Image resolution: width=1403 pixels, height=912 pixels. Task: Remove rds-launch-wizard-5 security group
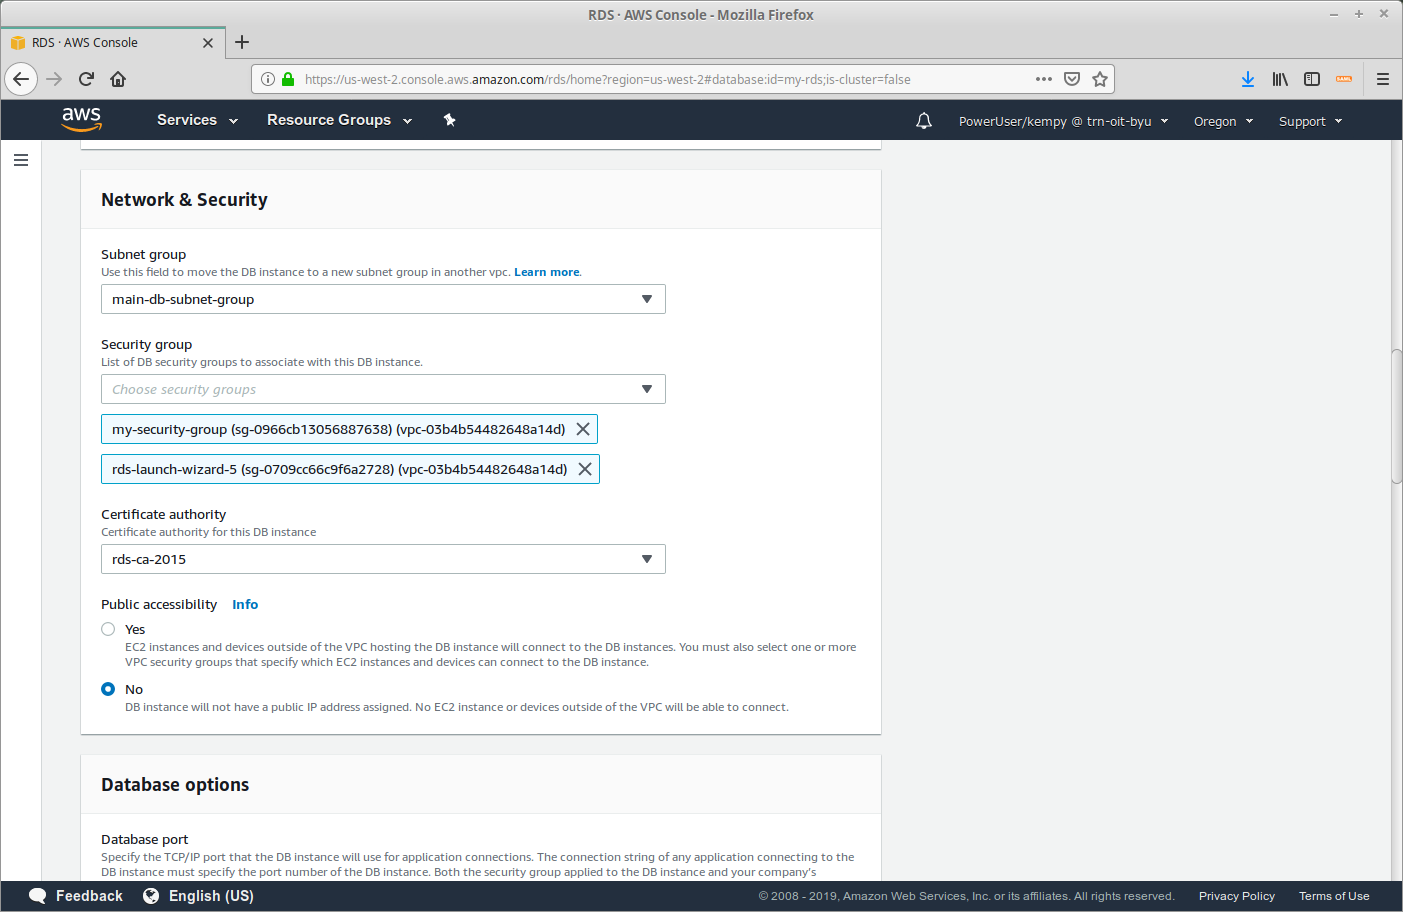click(x=585, y=469)
